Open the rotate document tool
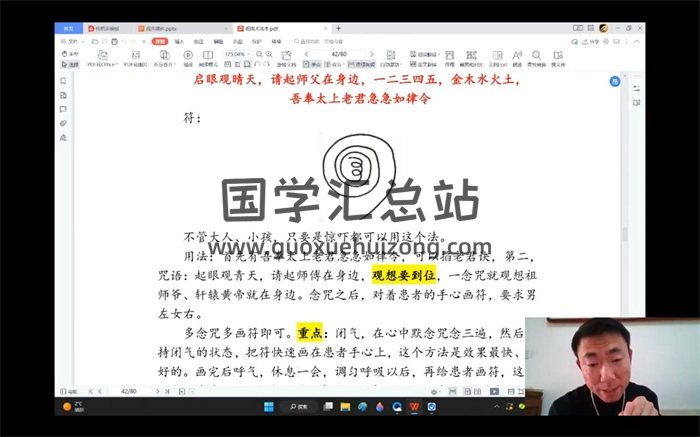 tap(286, 58)
